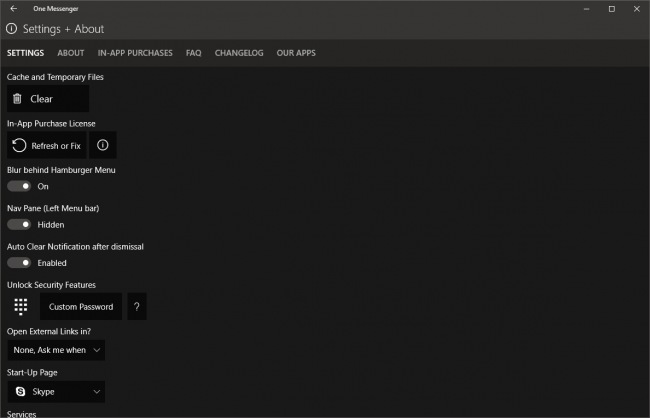Open the Open External Links dropdown
Screen dimensions: 650x418
(x=56, y=350)
